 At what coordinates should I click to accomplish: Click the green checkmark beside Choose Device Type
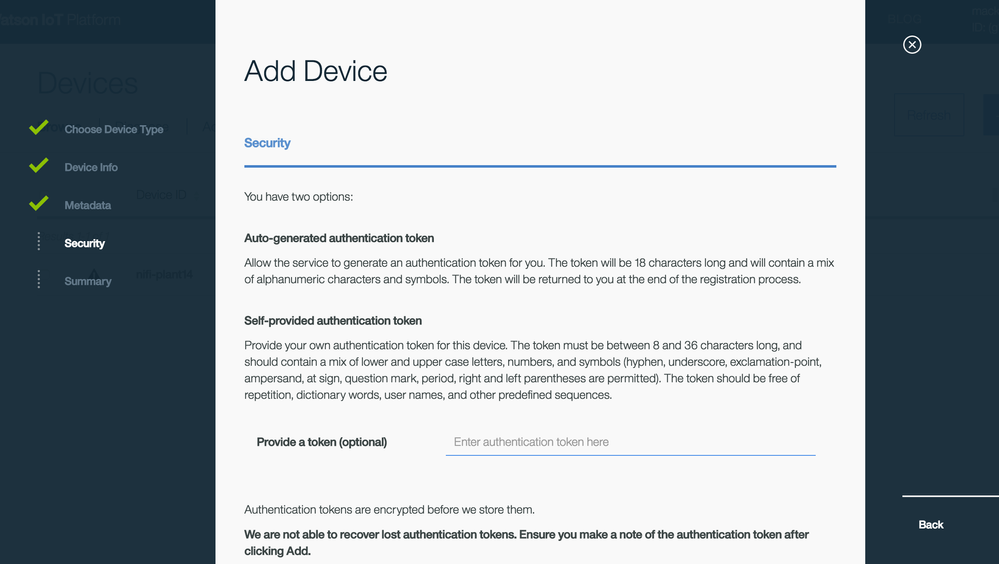point(39,128)
